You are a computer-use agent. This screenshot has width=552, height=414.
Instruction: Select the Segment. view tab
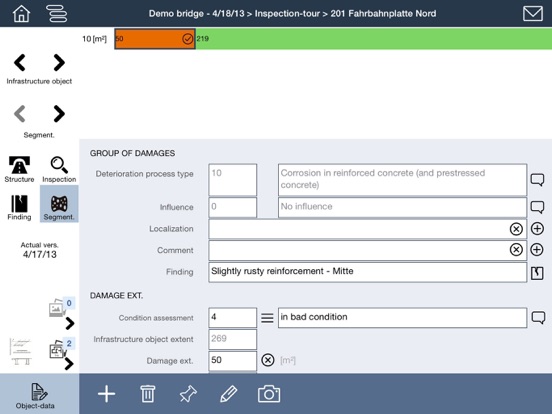pyautogui.click(x=59, y=204)
